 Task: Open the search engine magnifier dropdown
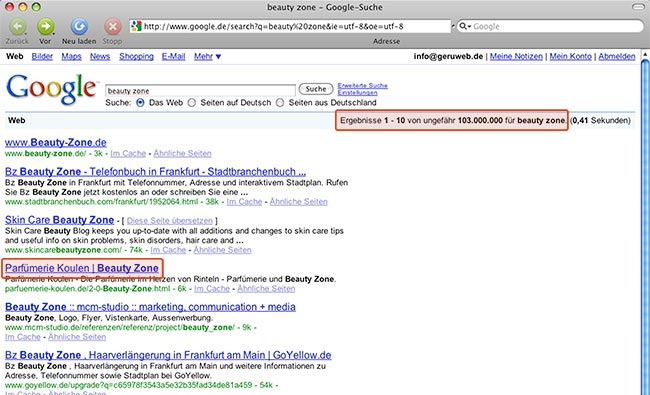[x=465, y=27]
